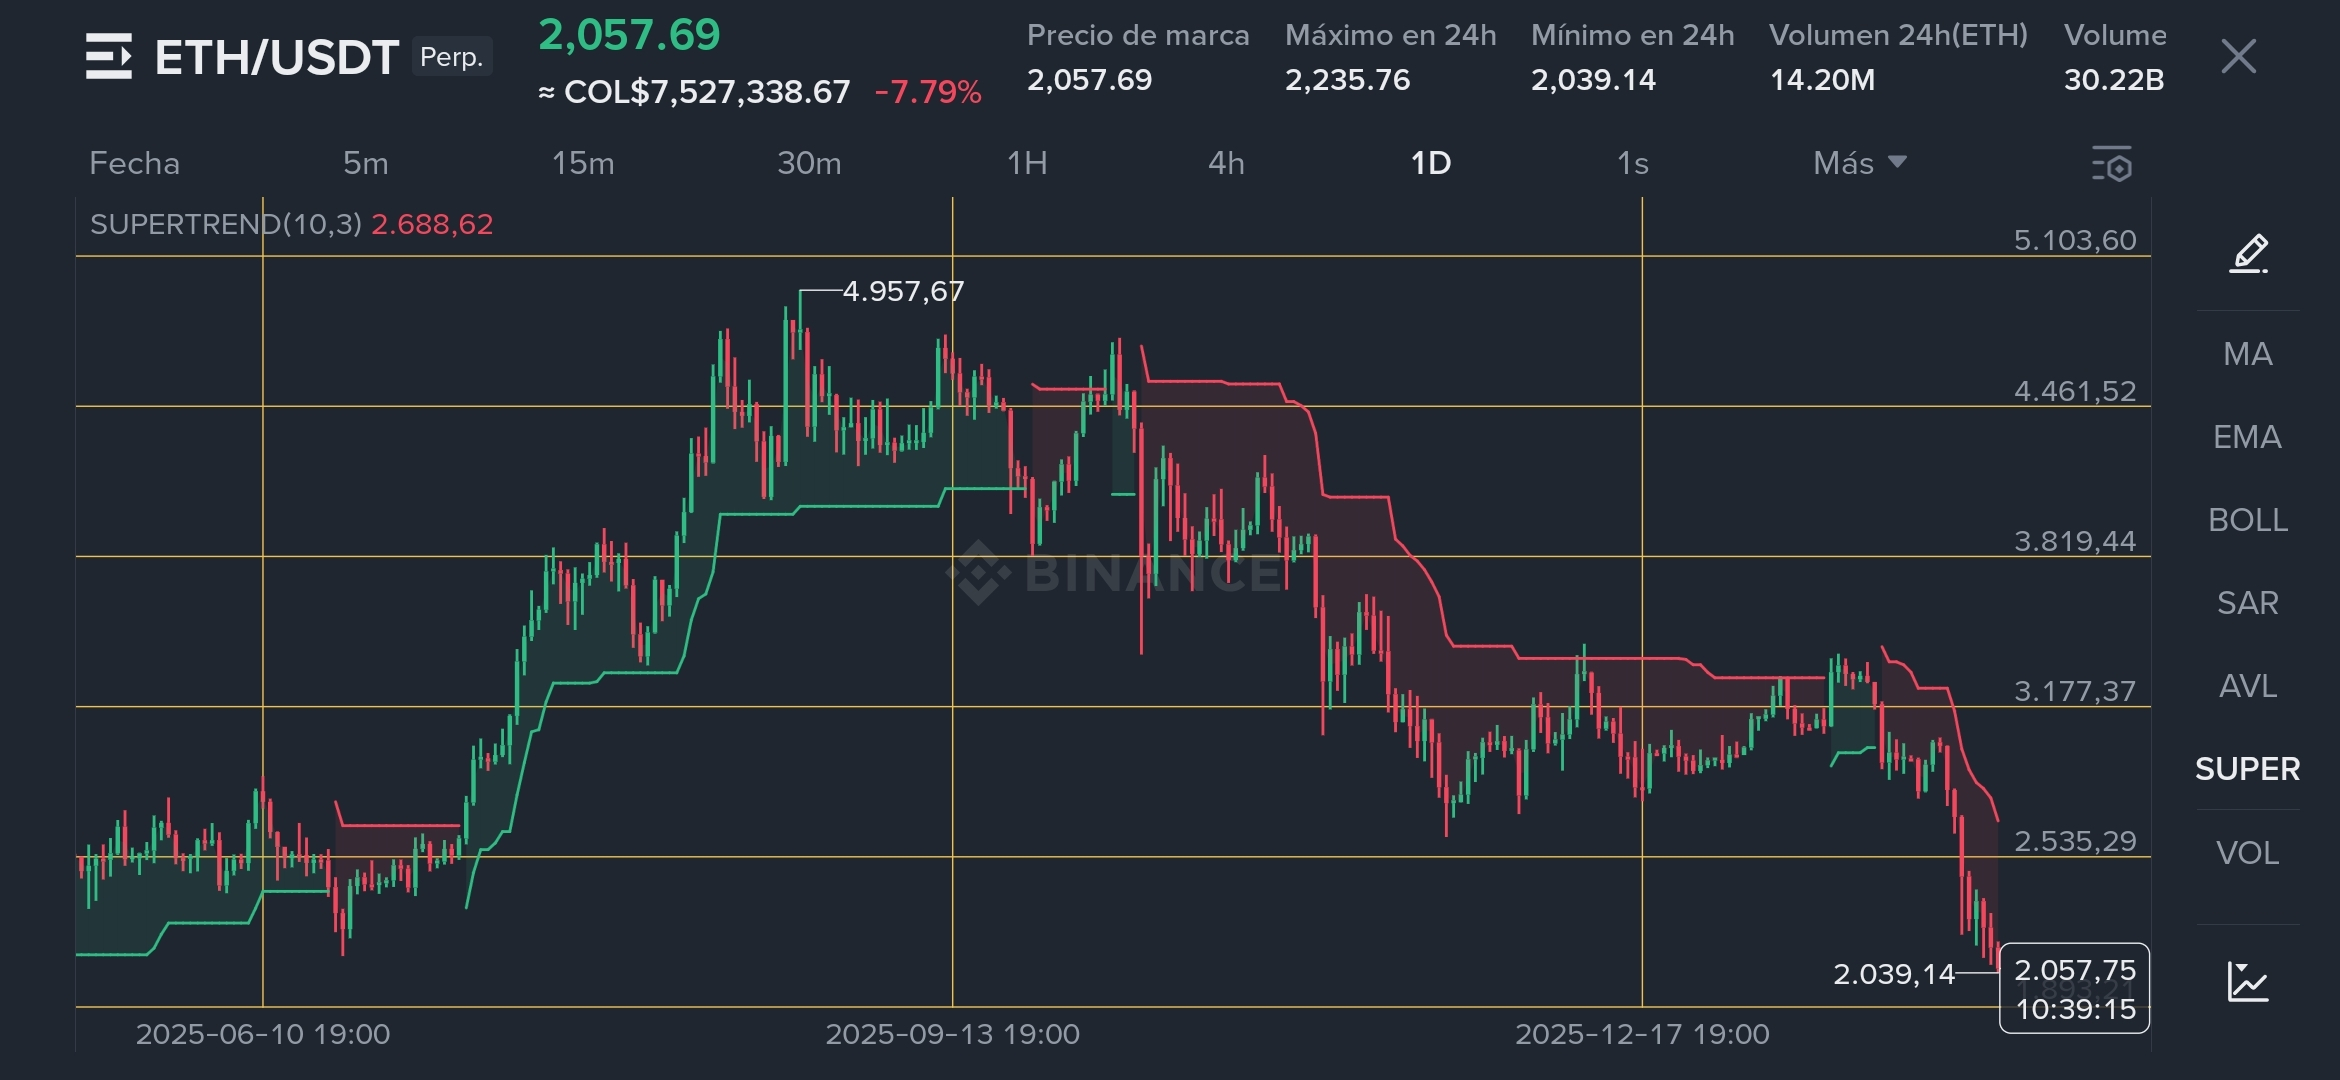Close the fullscreen chart with X
The image size is (2340, 1080).
(x=2238, y=57)
